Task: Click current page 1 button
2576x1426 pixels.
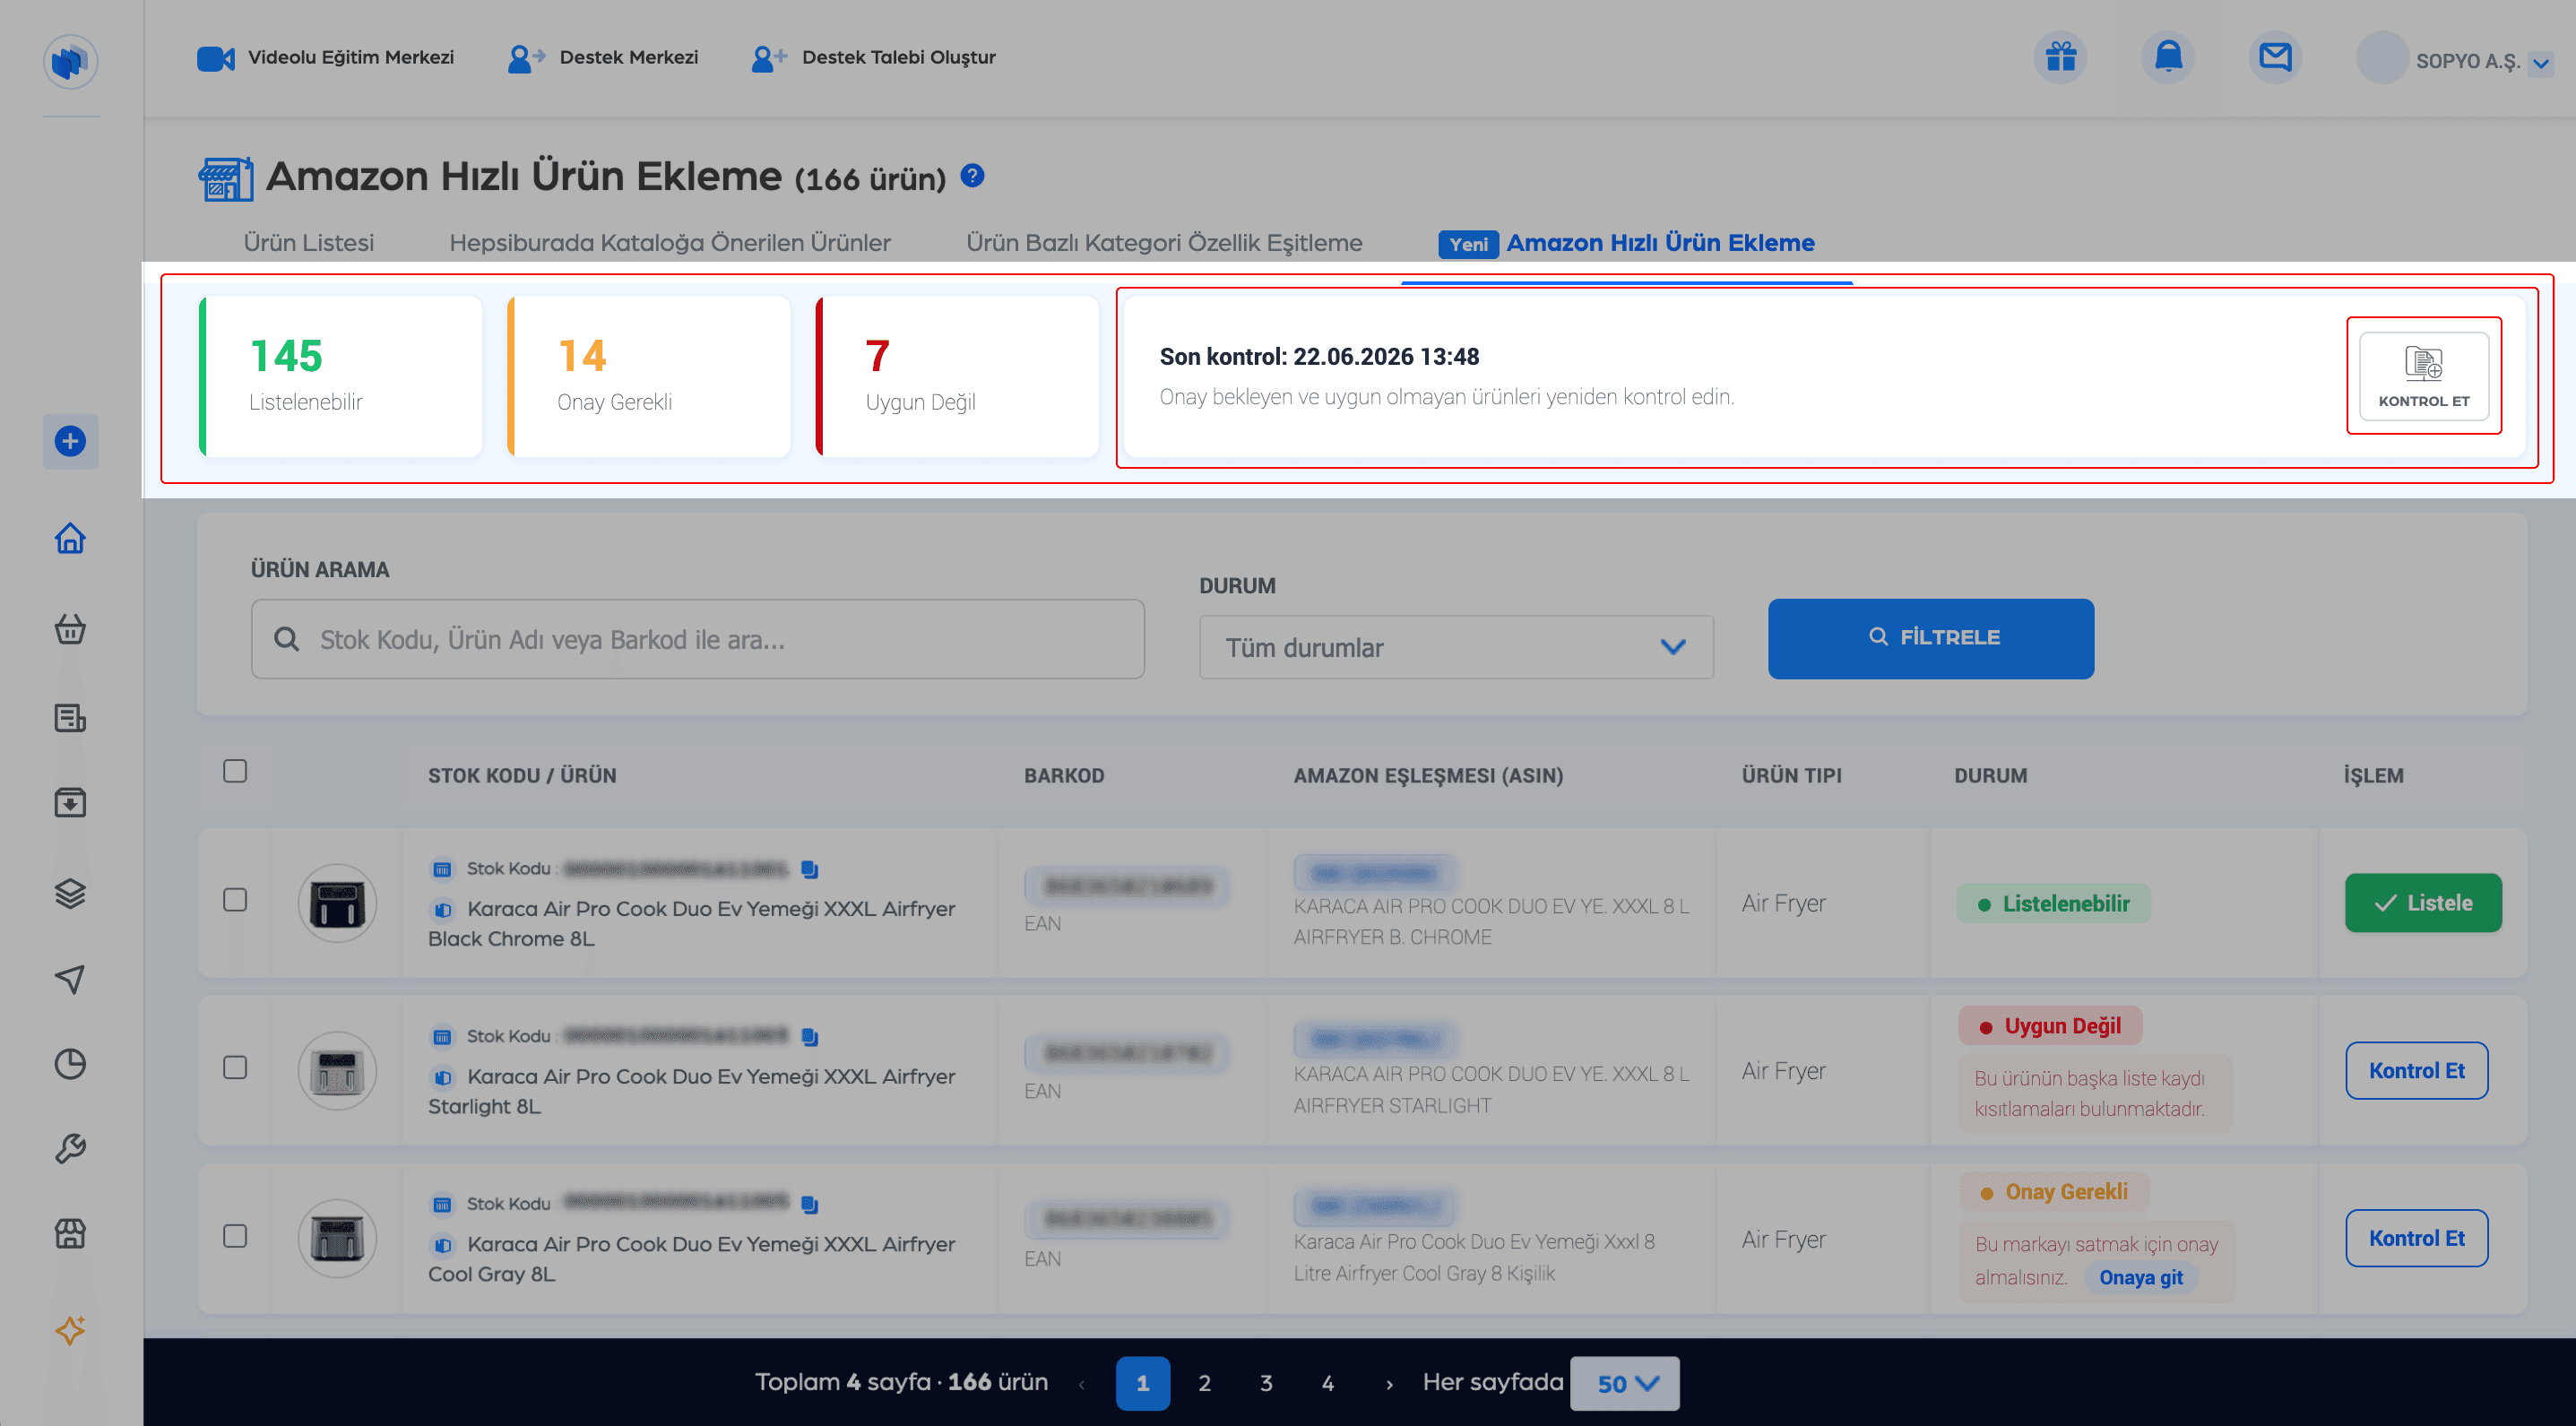Action: (1143, 1383)
